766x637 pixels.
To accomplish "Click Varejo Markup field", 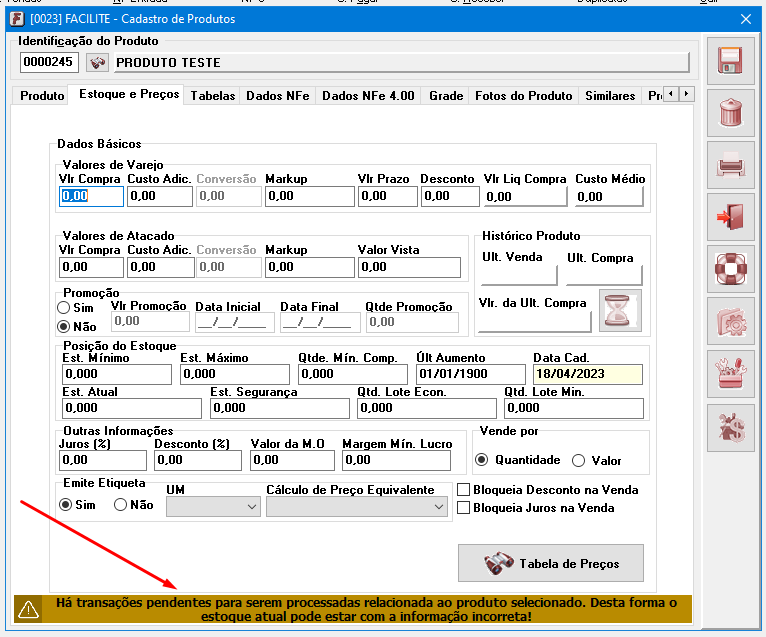I will (x=310, y=196).
